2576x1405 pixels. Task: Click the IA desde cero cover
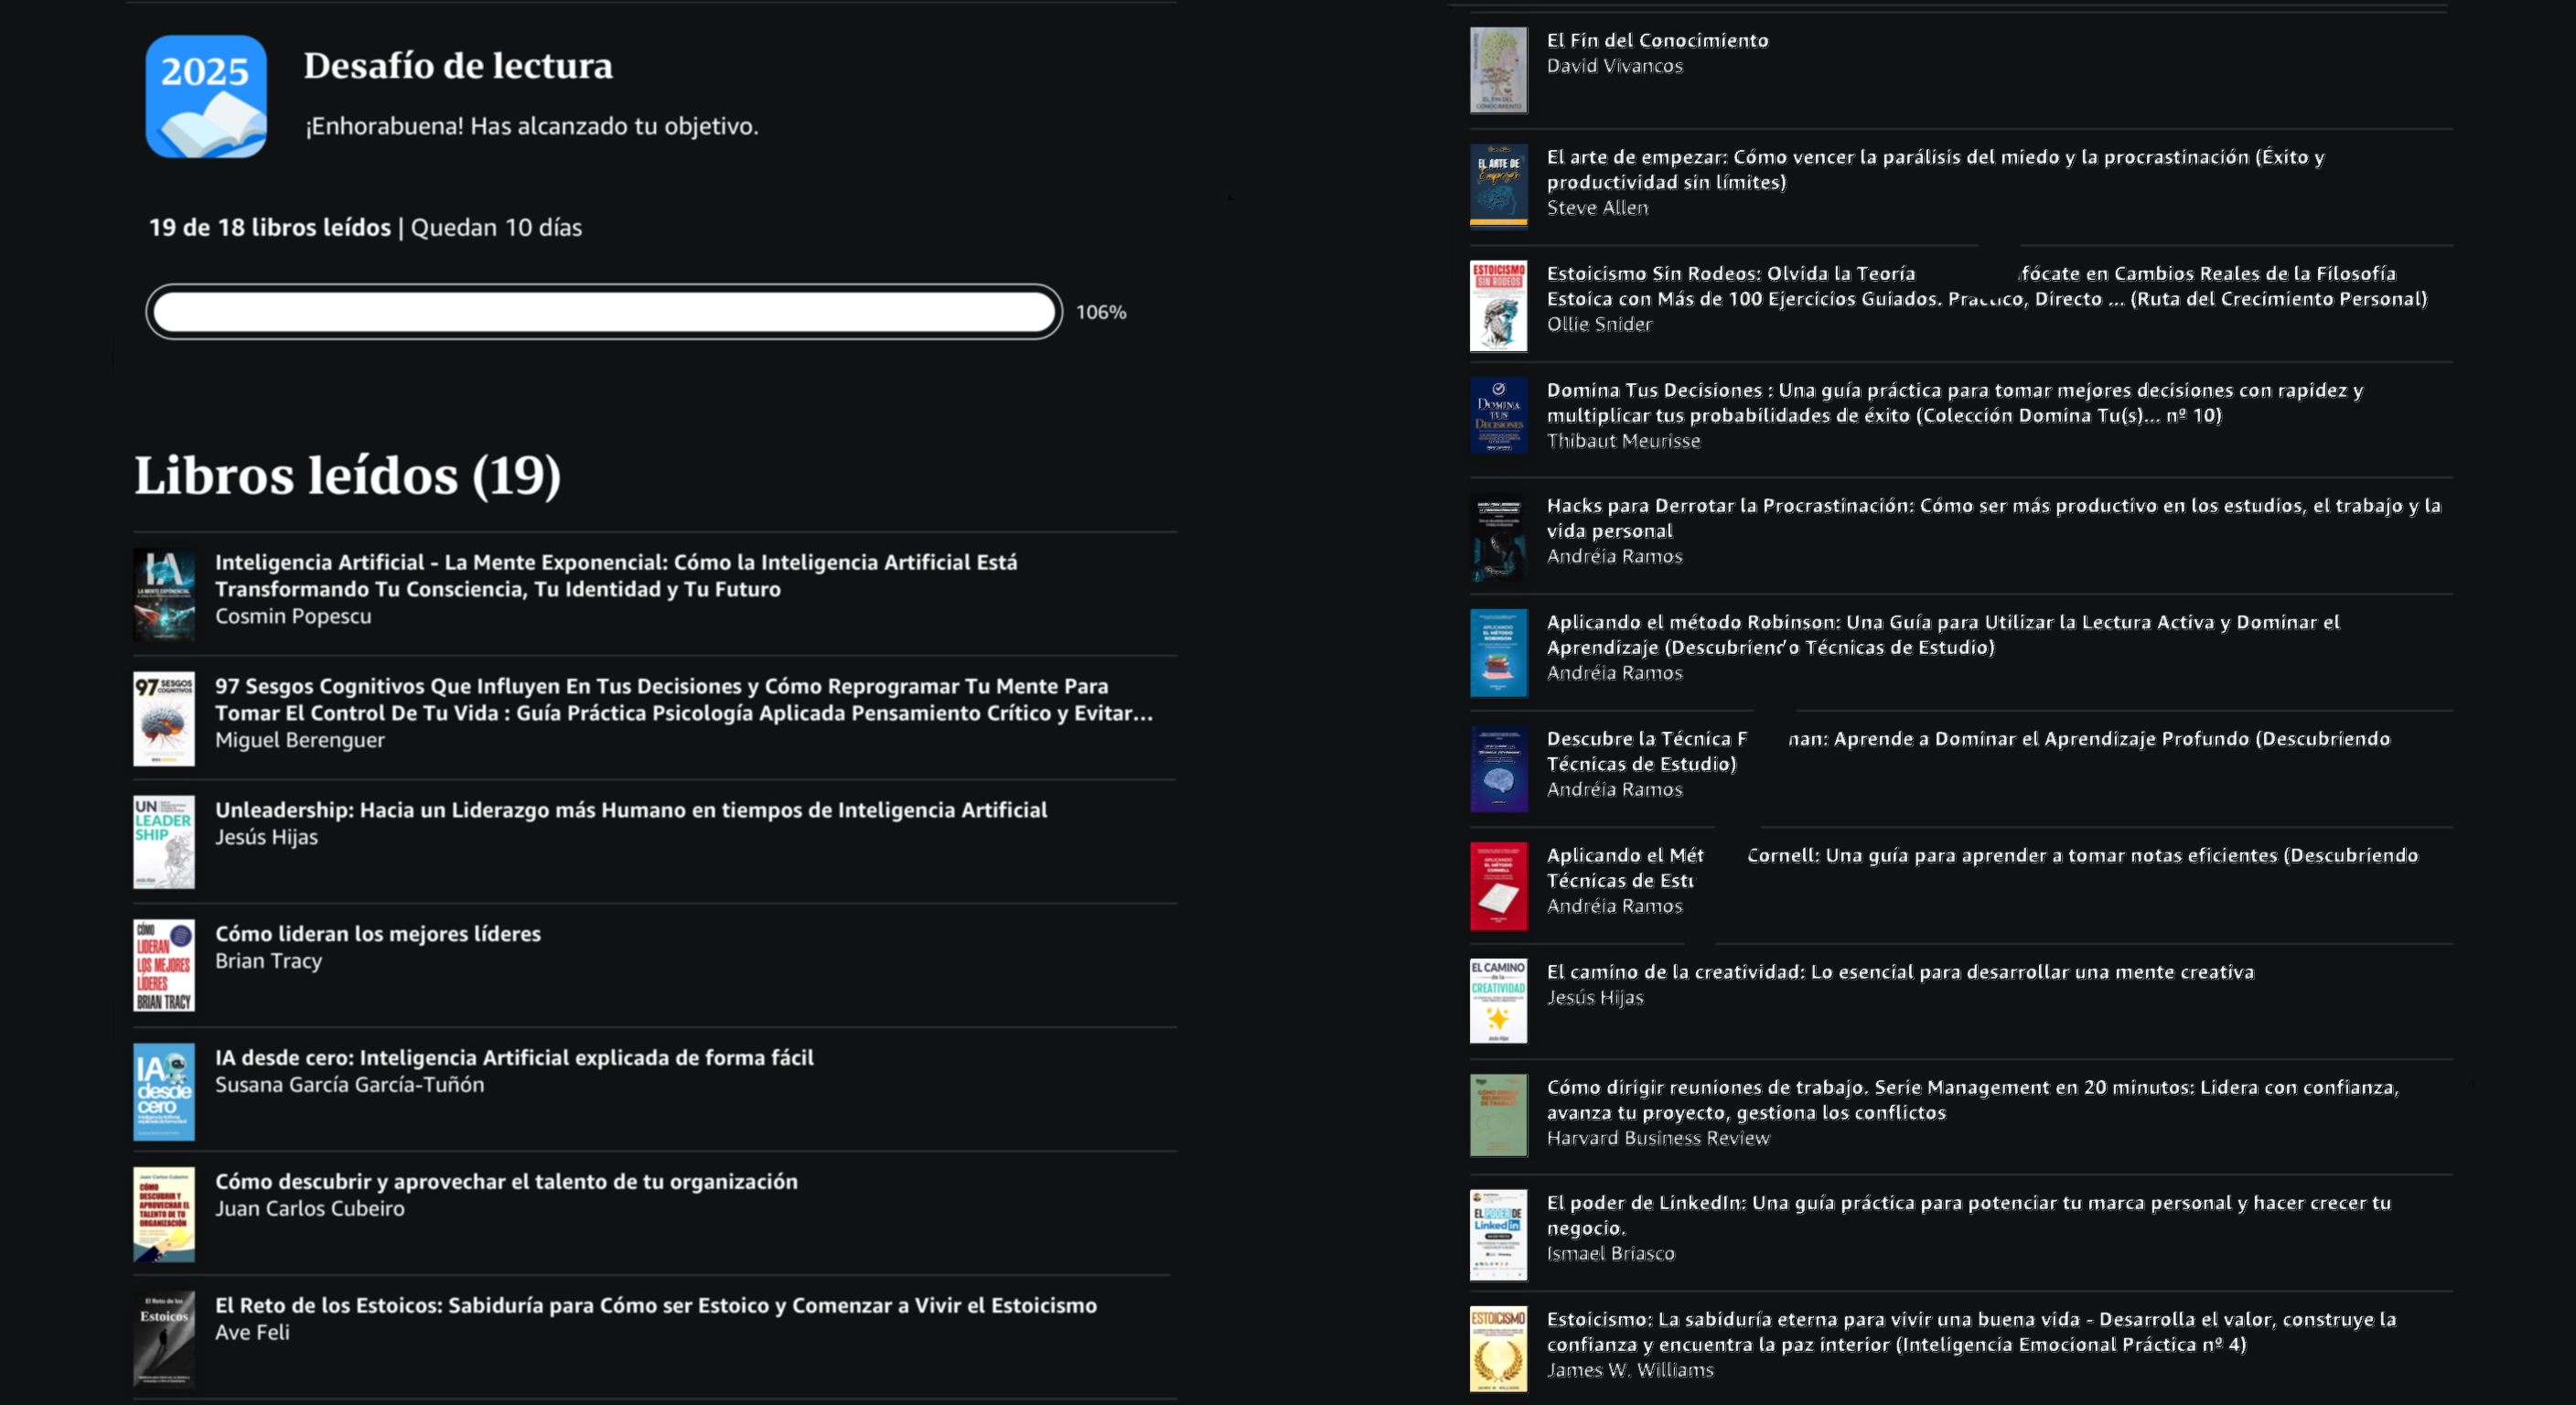coord(164,1091)
